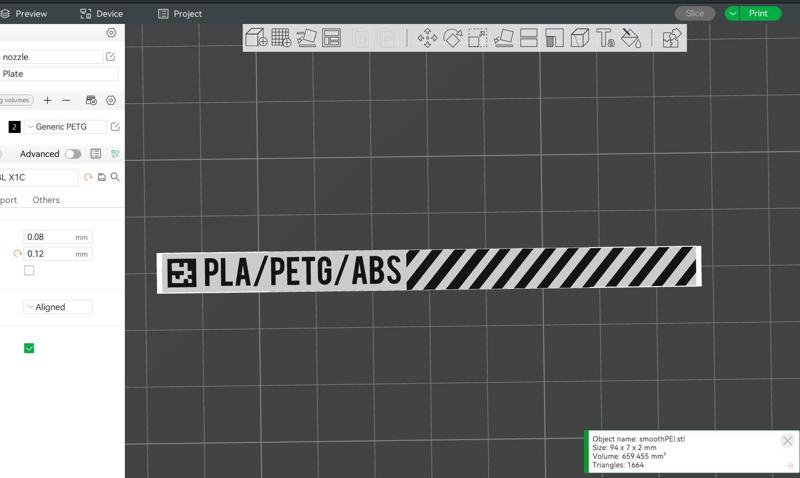The width and height of the screenshot is (800, 478).
Task: Open filament settings gear icon
Action: click(x=111, y=100)
